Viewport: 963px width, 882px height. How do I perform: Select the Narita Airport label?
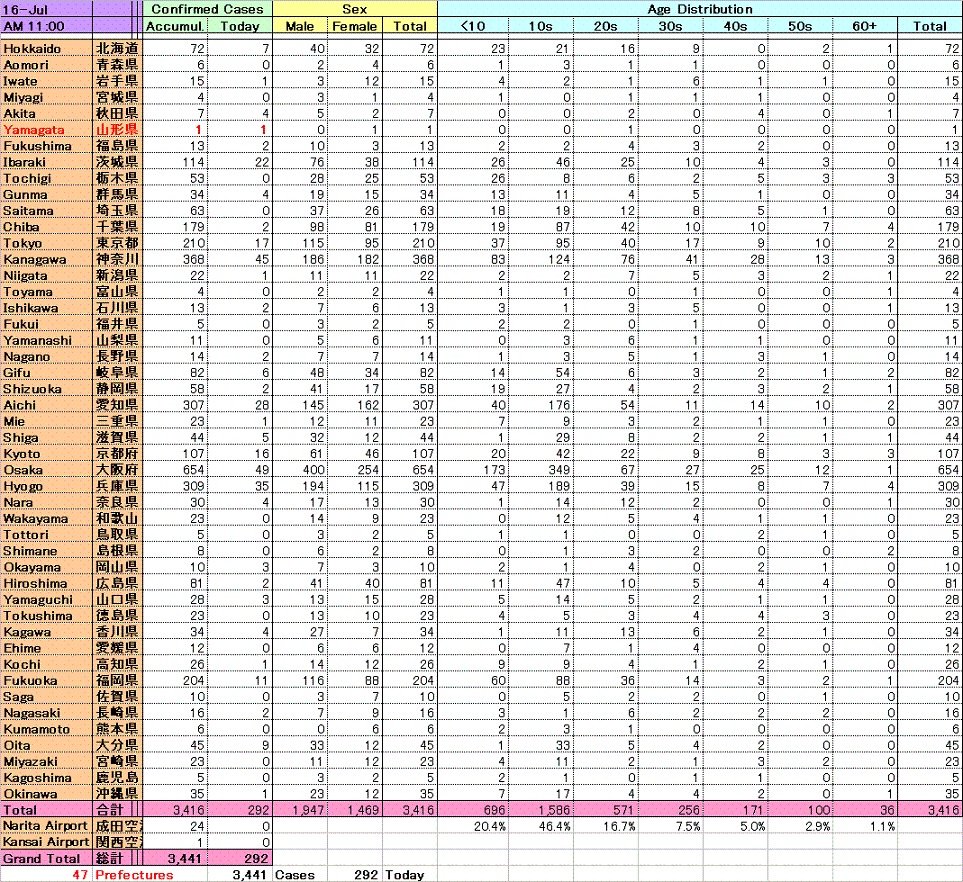pyautogui.click(x=46, y=826)
